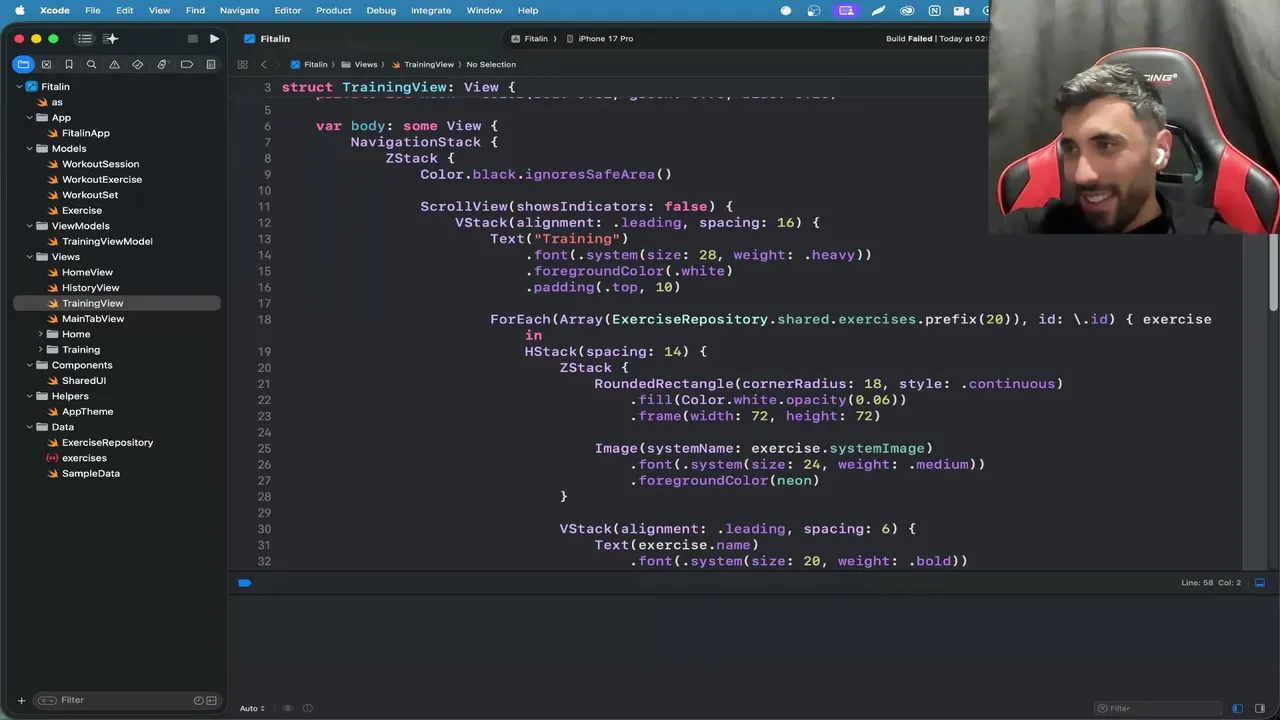Show the console pane toggle
This screenshot has width=1280, height=720.
tap(1260, 708)
